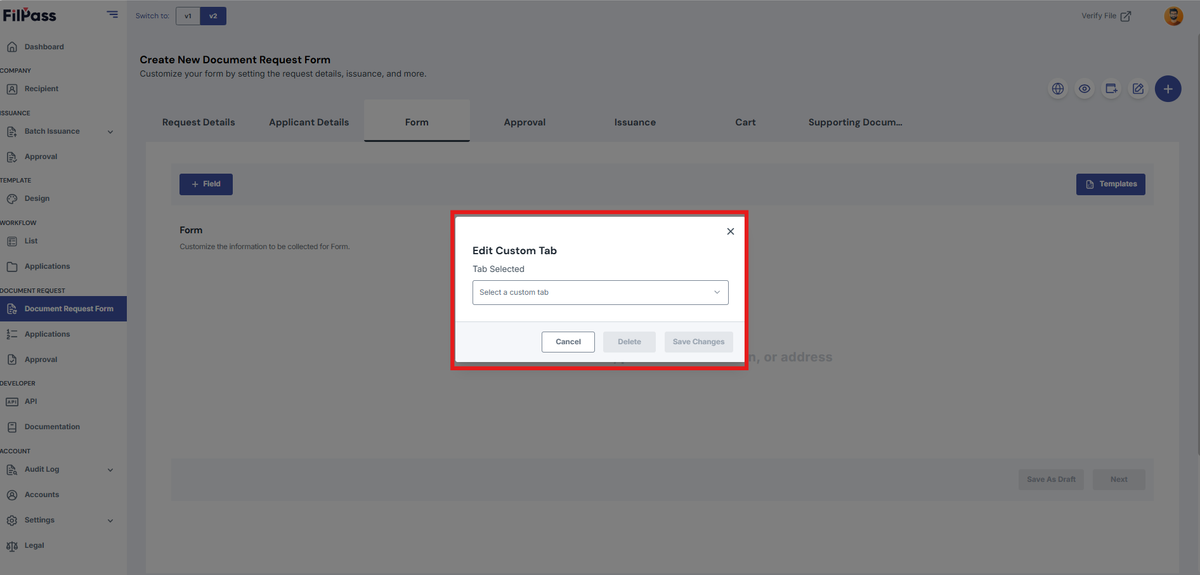Switch to version v2
The height and width of the screenshot is (575, 1200).
[x=213, y=16]
